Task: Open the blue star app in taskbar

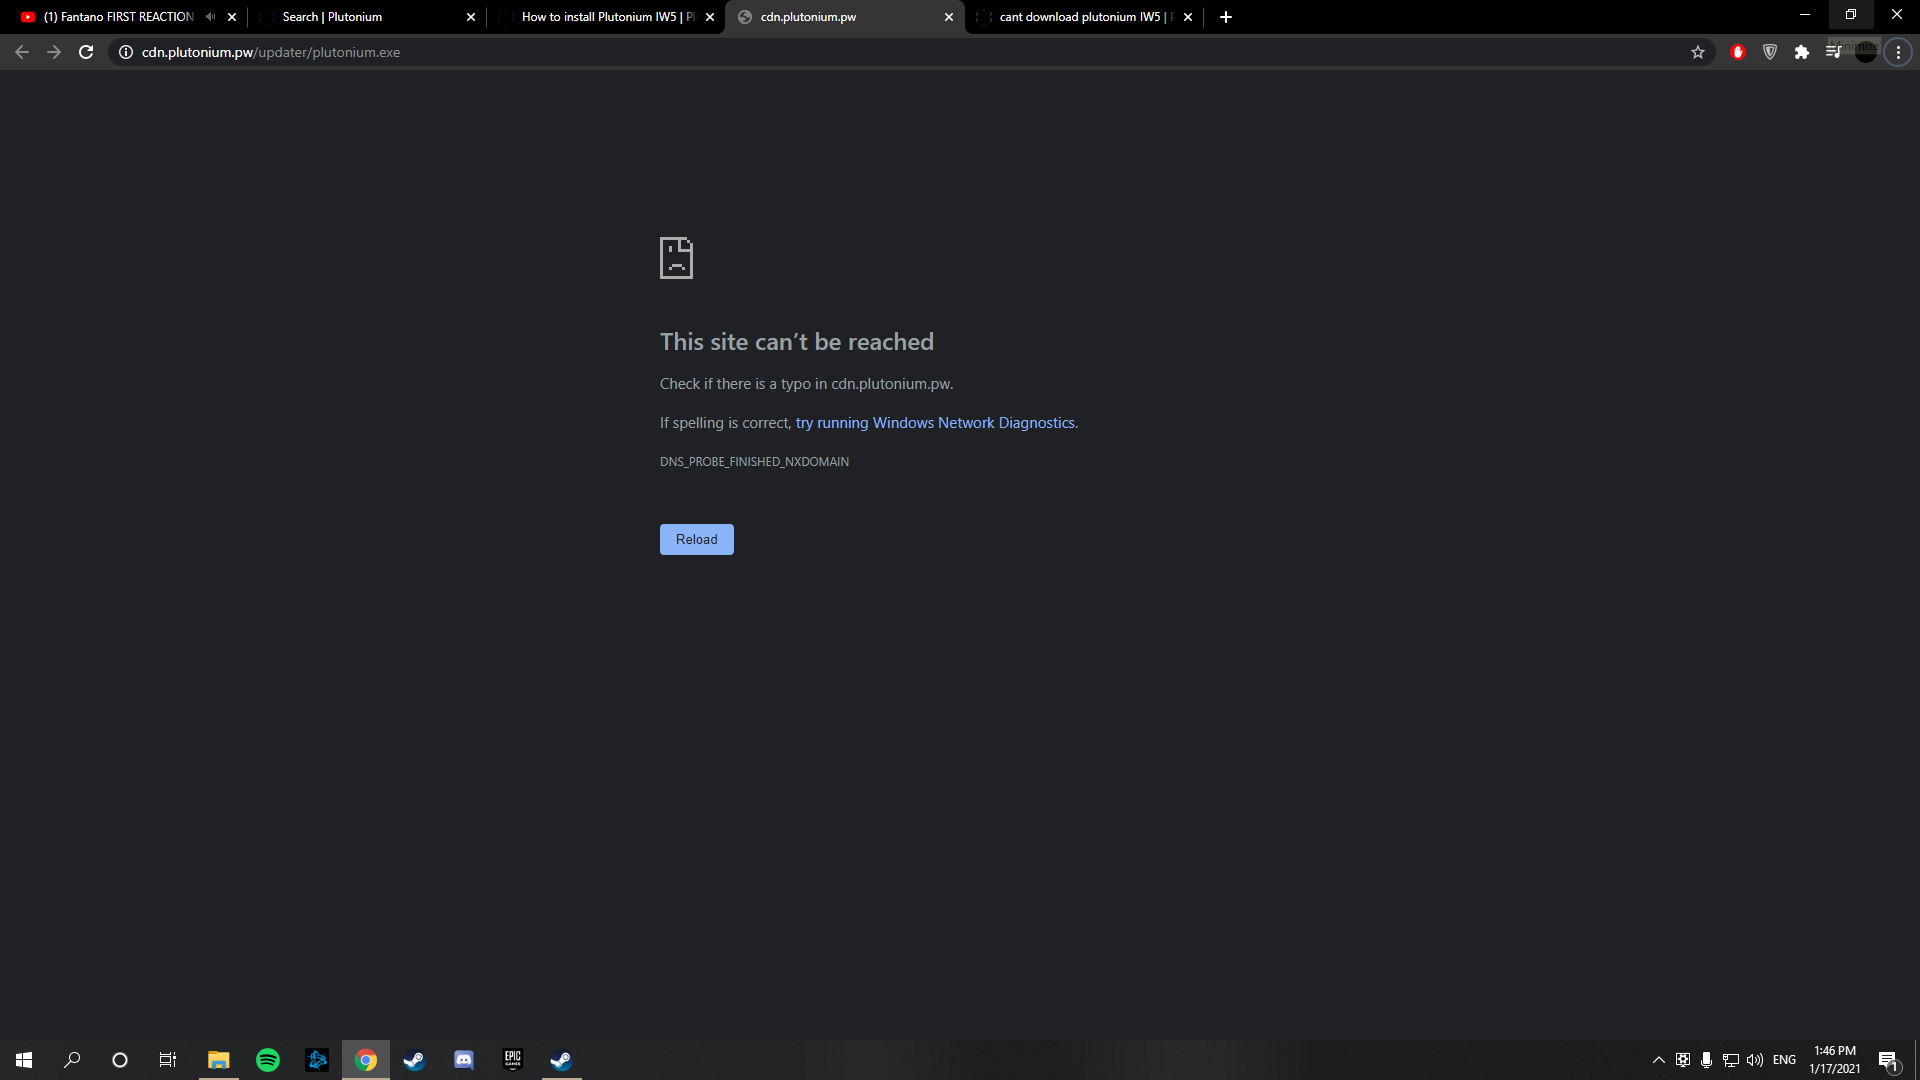Action: pyautogui.click(x=317, y=1060)
